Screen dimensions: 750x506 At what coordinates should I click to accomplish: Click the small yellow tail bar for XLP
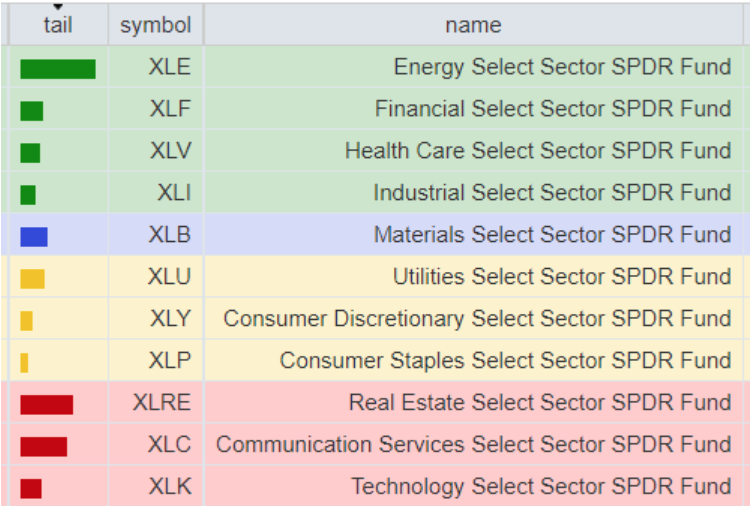click(24, 362)
